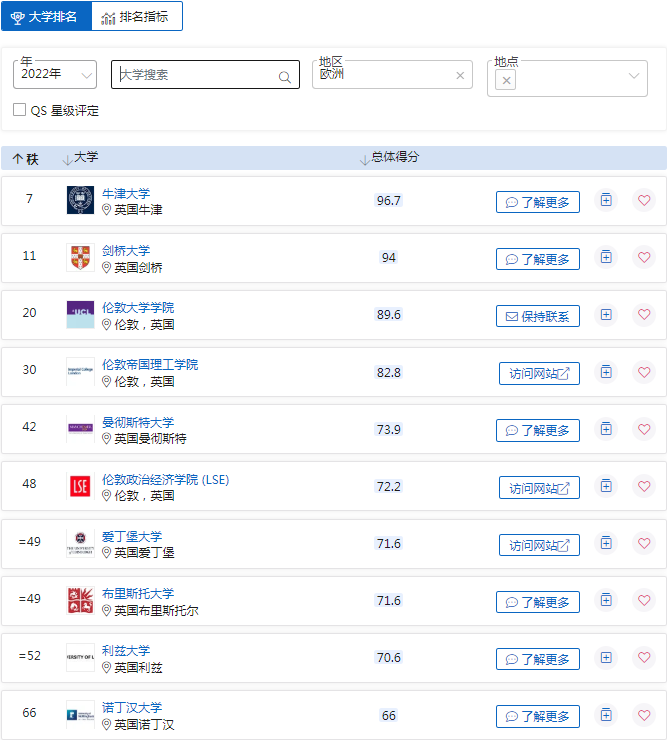Select the 大学排名 tab
Viewport: 667px width, 740px height.
46,17
